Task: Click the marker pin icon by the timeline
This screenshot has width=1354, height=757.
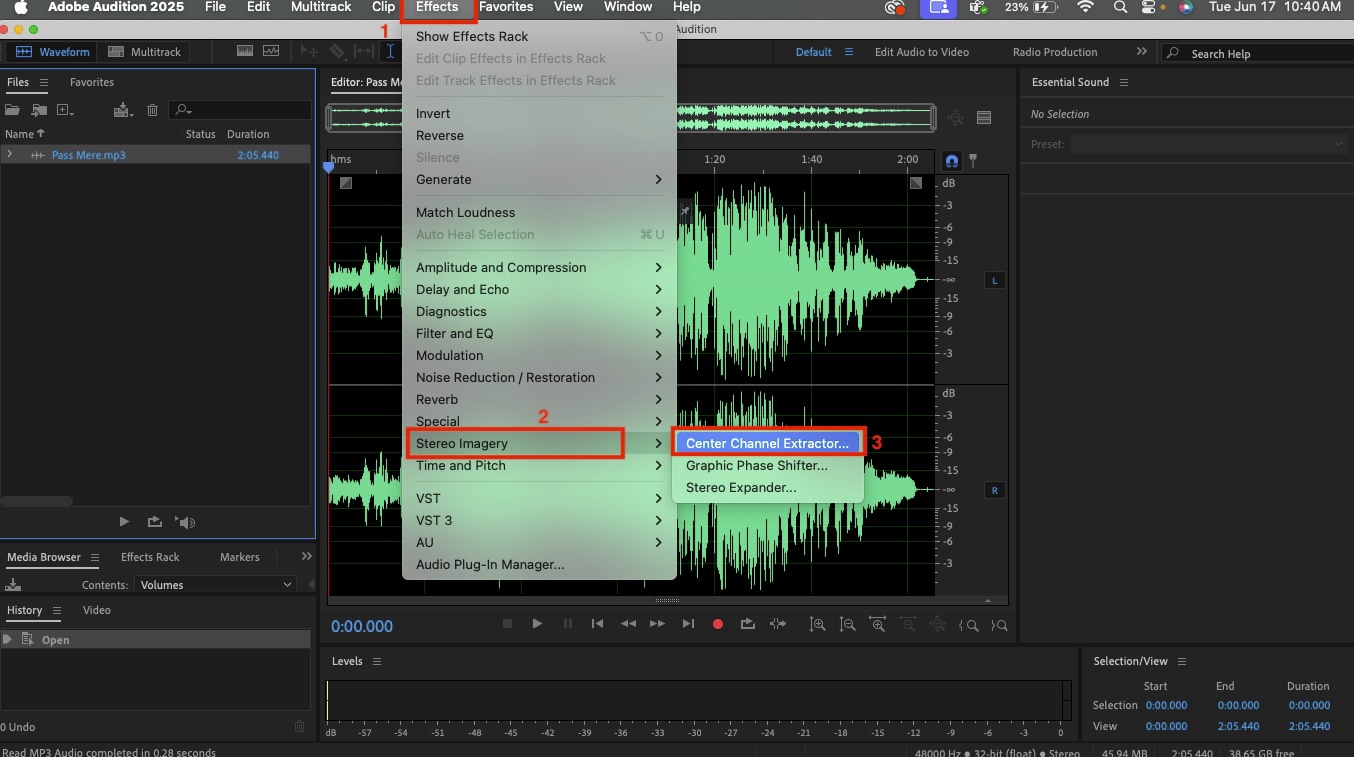Action: click(x=972, y=160)
